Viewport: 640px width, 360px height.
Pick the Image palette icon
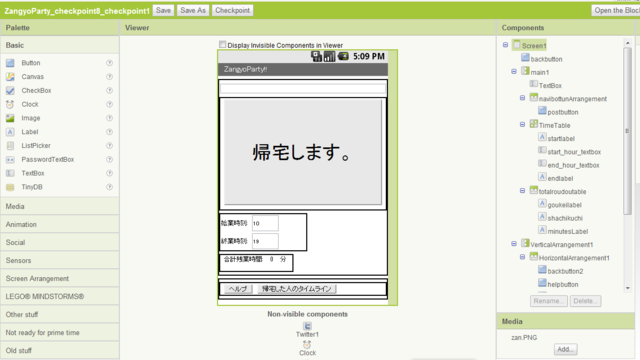pos(10,118)
